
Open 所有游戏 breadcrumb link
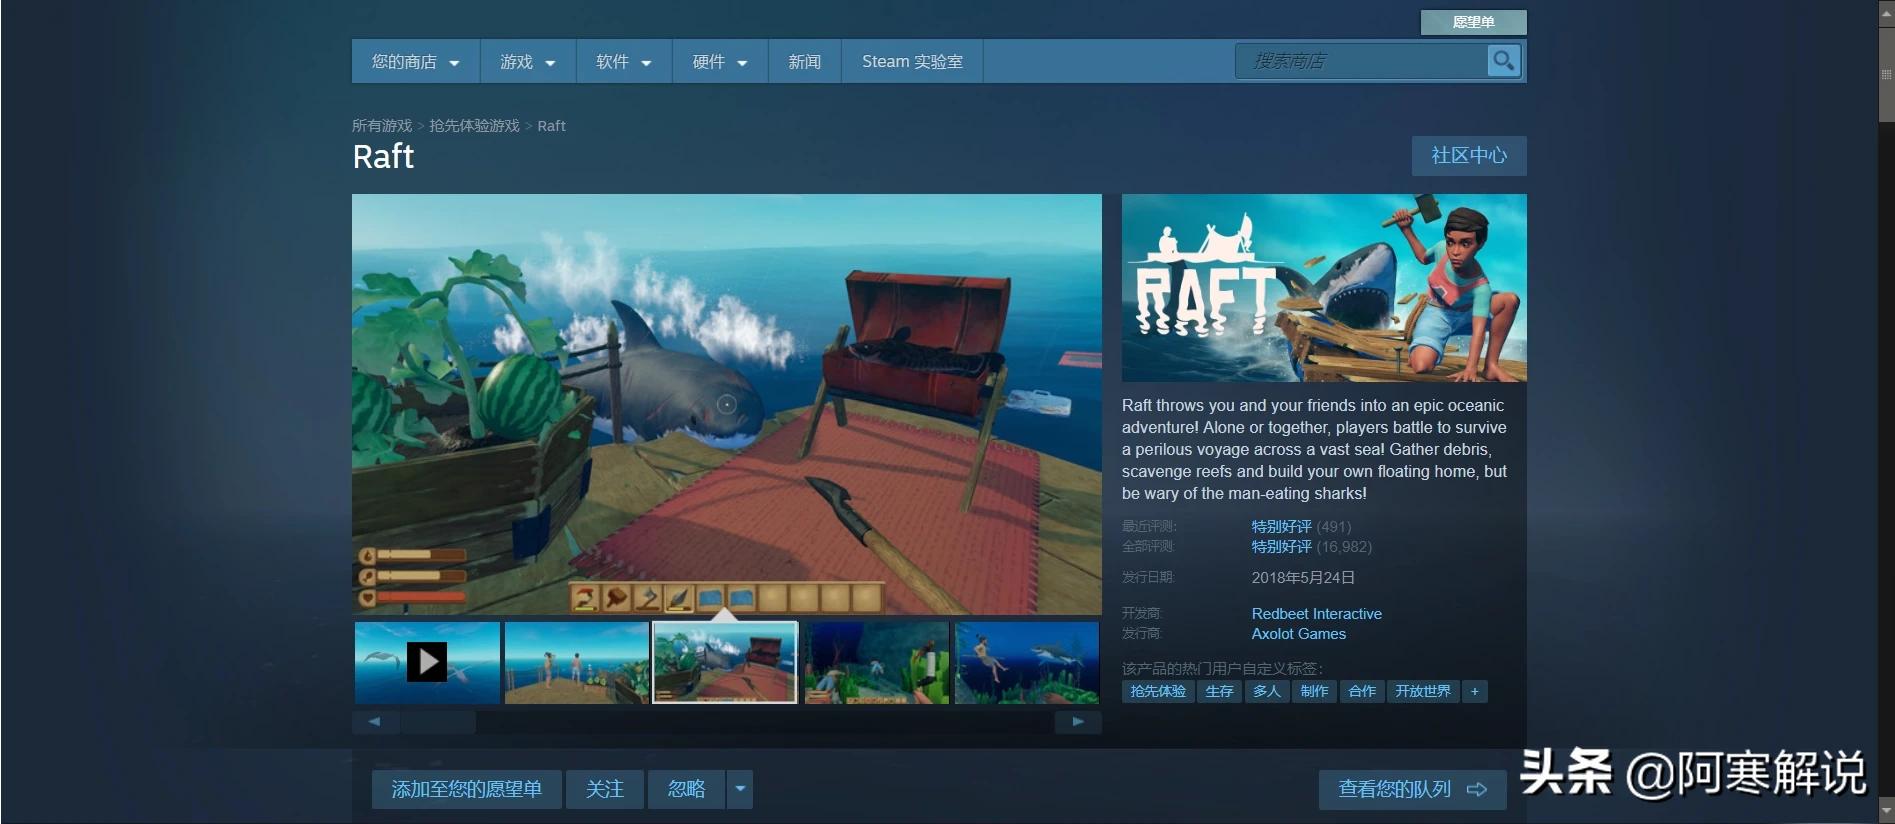click(382, 126)
